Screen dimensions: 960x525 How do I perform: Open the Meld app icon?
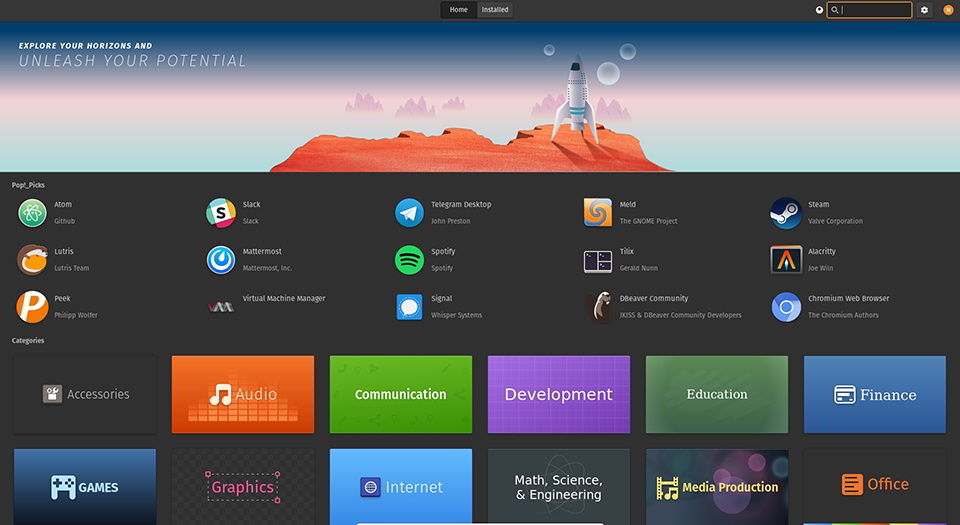(598, 212)
